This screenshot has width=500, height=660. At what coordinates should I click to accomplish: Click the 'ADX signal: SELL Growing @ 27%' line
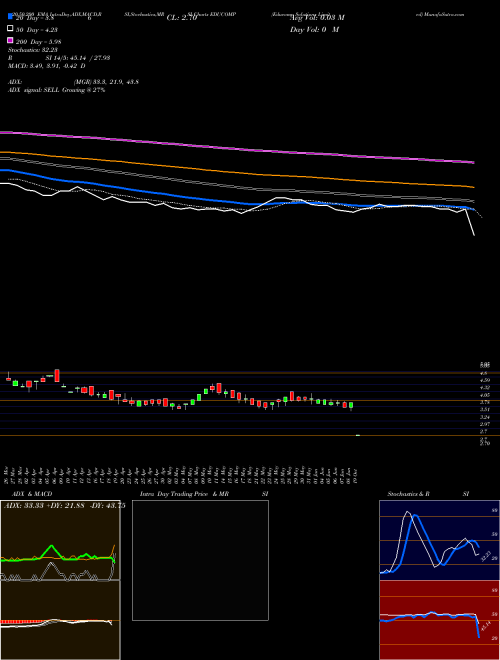click(56, 90)
